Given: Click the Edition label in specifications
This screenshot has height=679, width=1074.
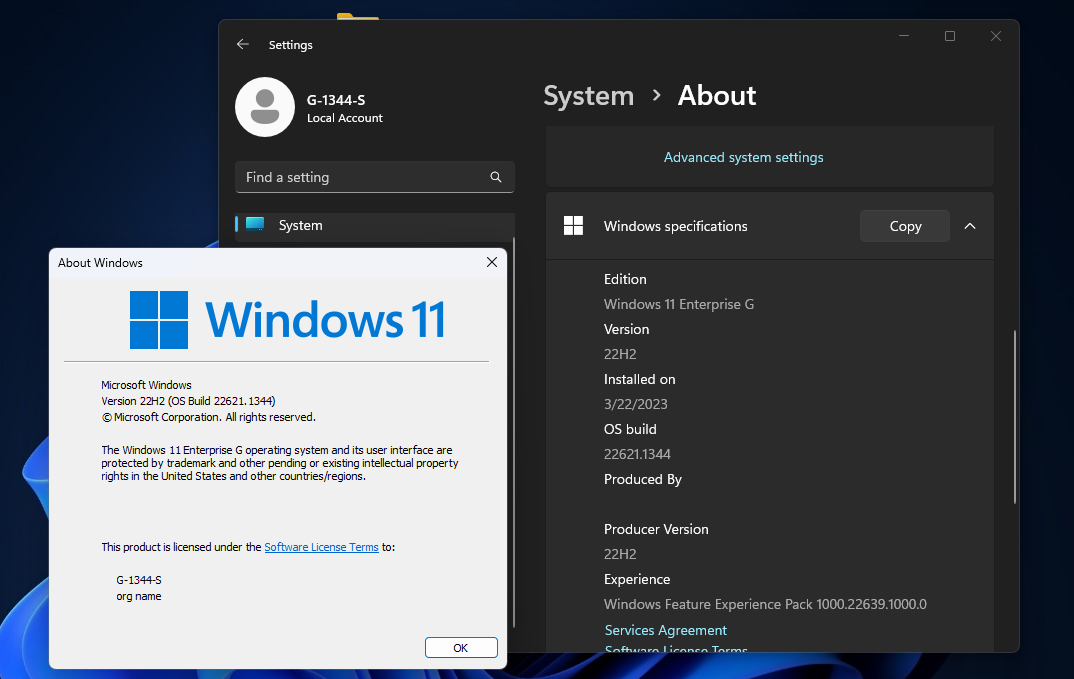Looking at the screenshot, I should pyautogui.click(x=625, y=279).
